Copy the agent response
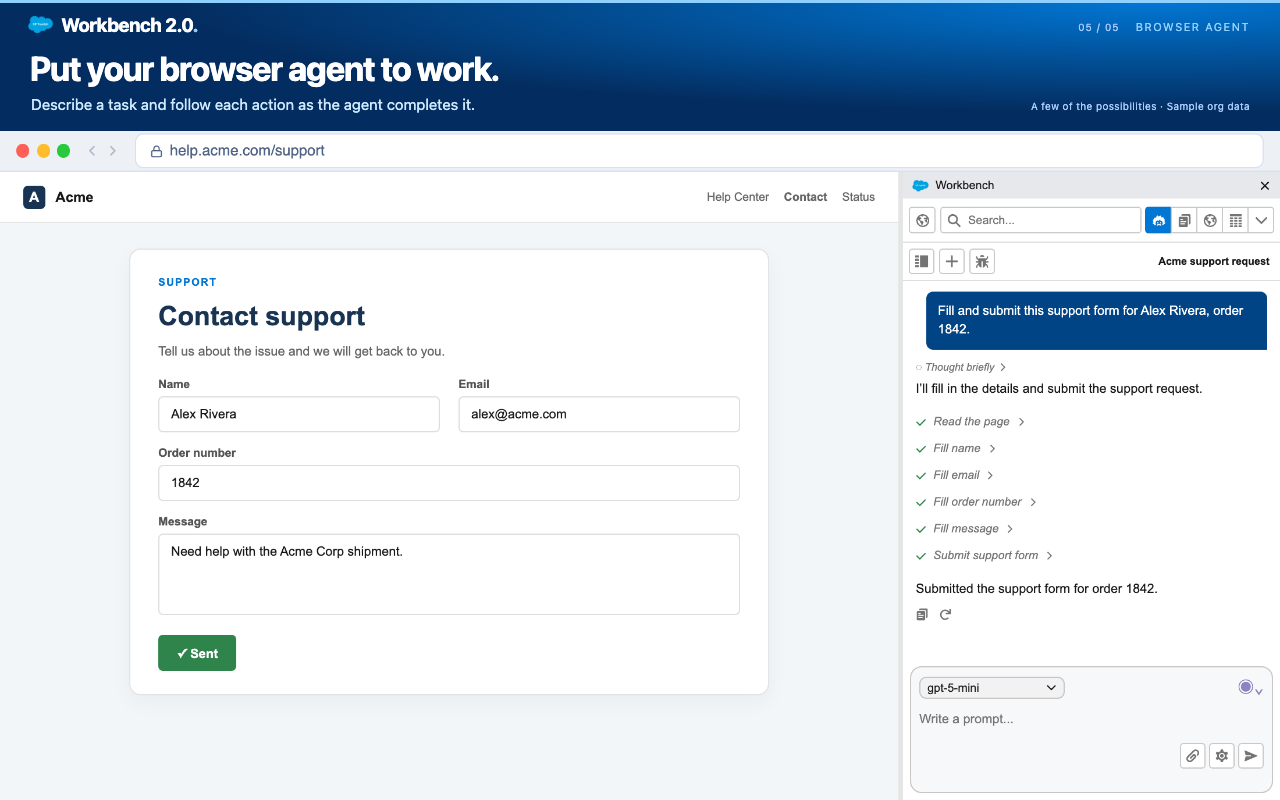 (922, 614)
